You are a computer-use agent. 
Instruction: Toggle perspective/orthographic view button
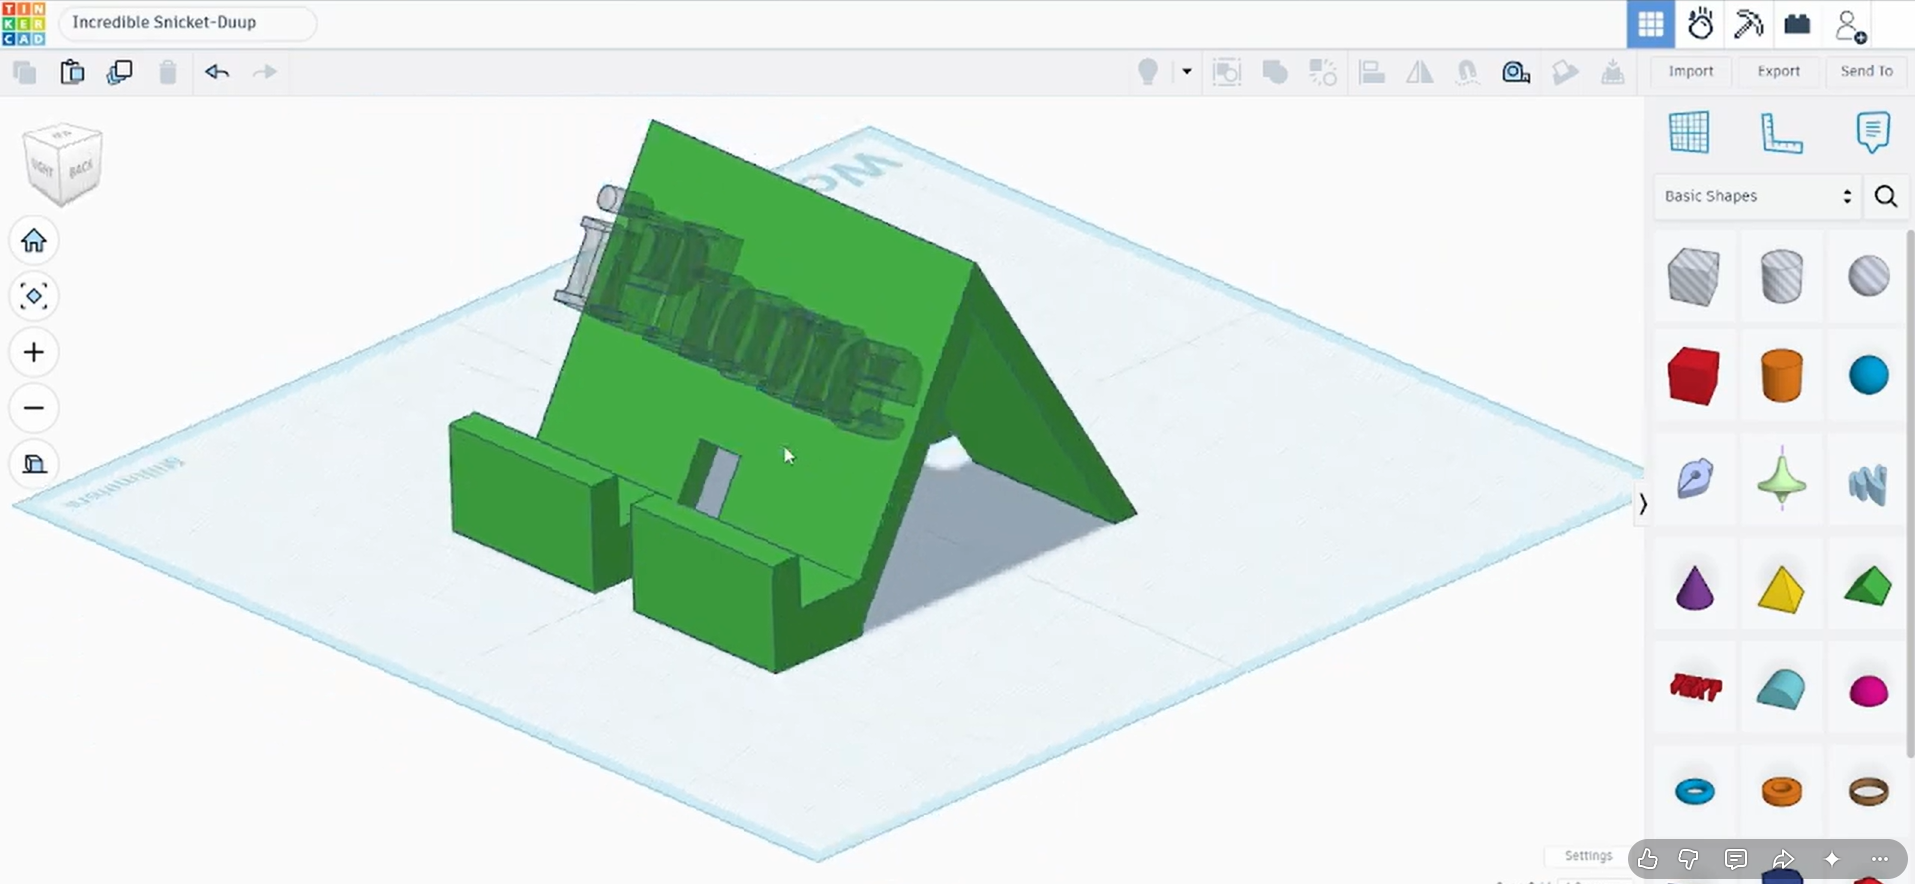pyautogui.click(x=33, y=464)
